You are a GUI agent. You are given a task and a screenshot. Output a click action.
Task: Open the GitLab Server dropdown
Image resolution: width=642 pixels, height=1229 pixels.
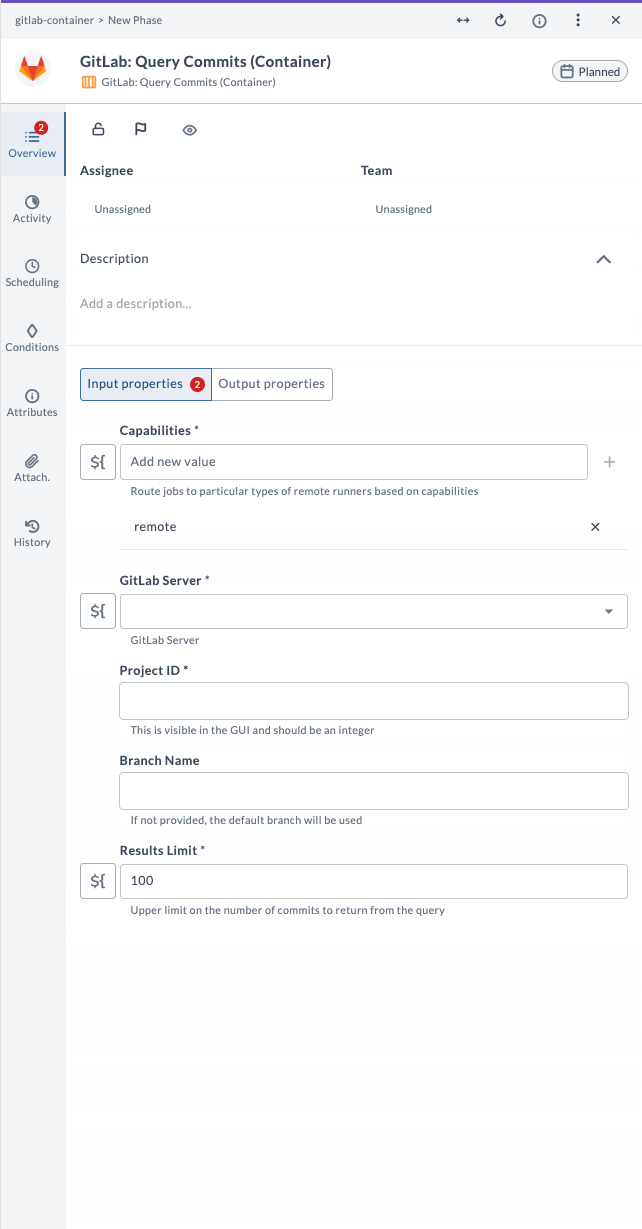(x=374, y=611)
